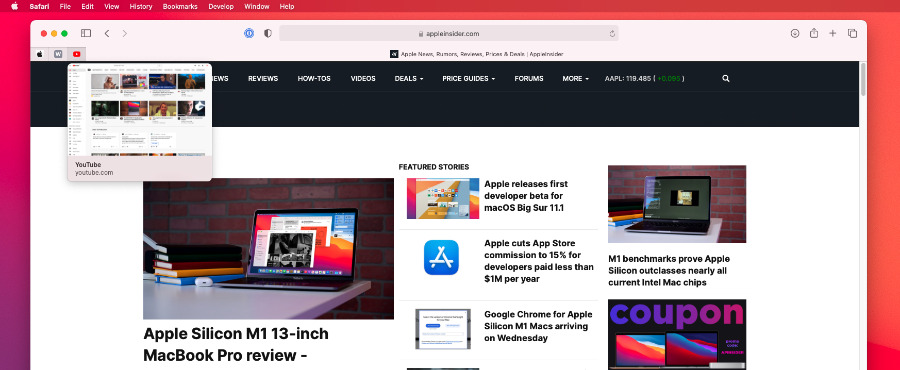Click the site search magnifier icon
This screenshot has width=900, height=370.
pos(726,79)
